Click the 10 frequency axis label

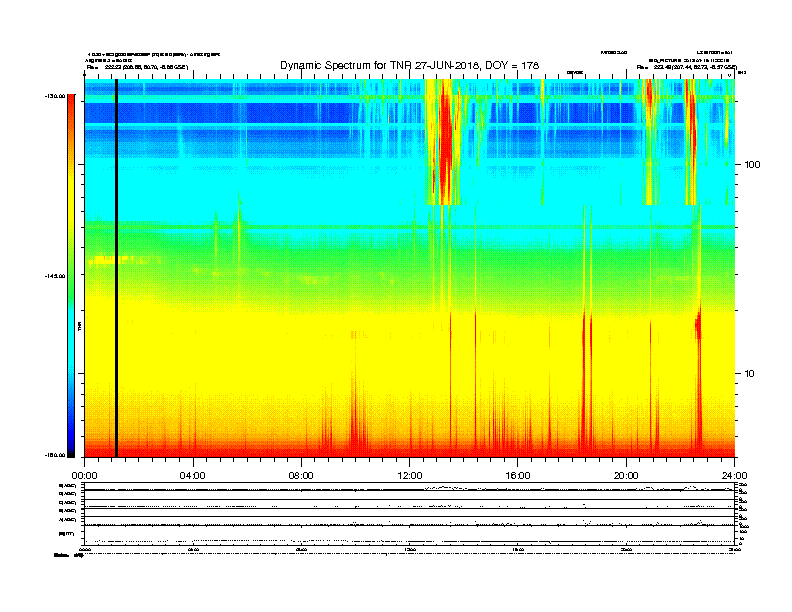(x=750, y=374)
